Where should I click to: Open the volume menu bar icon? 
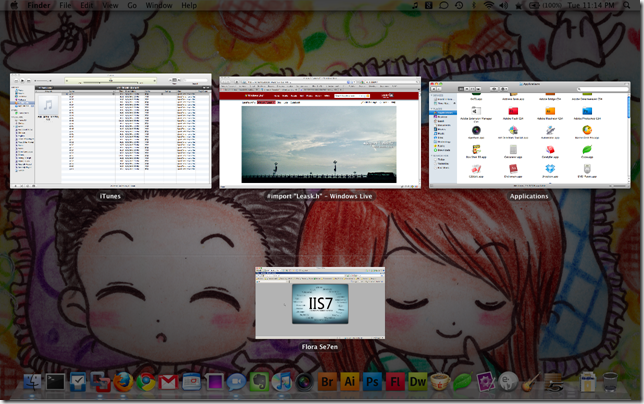[503, 5]
